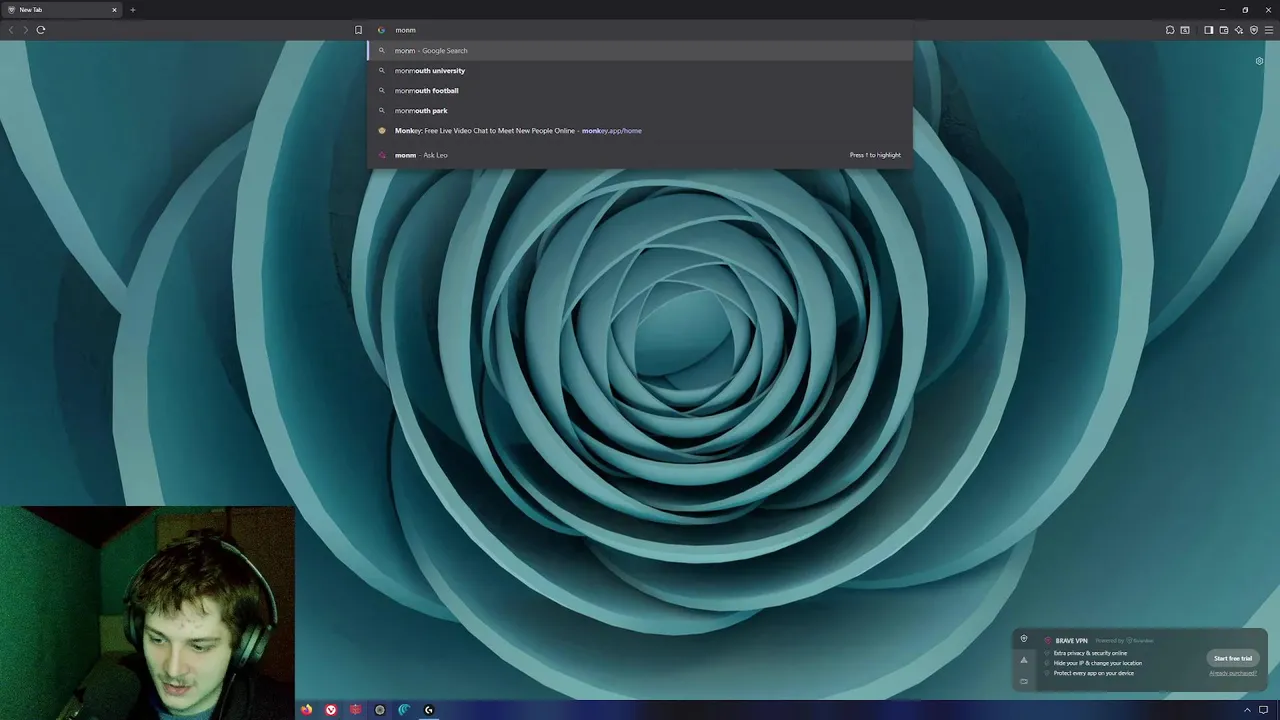The image size is (1280, 720).
Task: Open the Brave VPN shield toolbar icon
Action: [1253, 30]
